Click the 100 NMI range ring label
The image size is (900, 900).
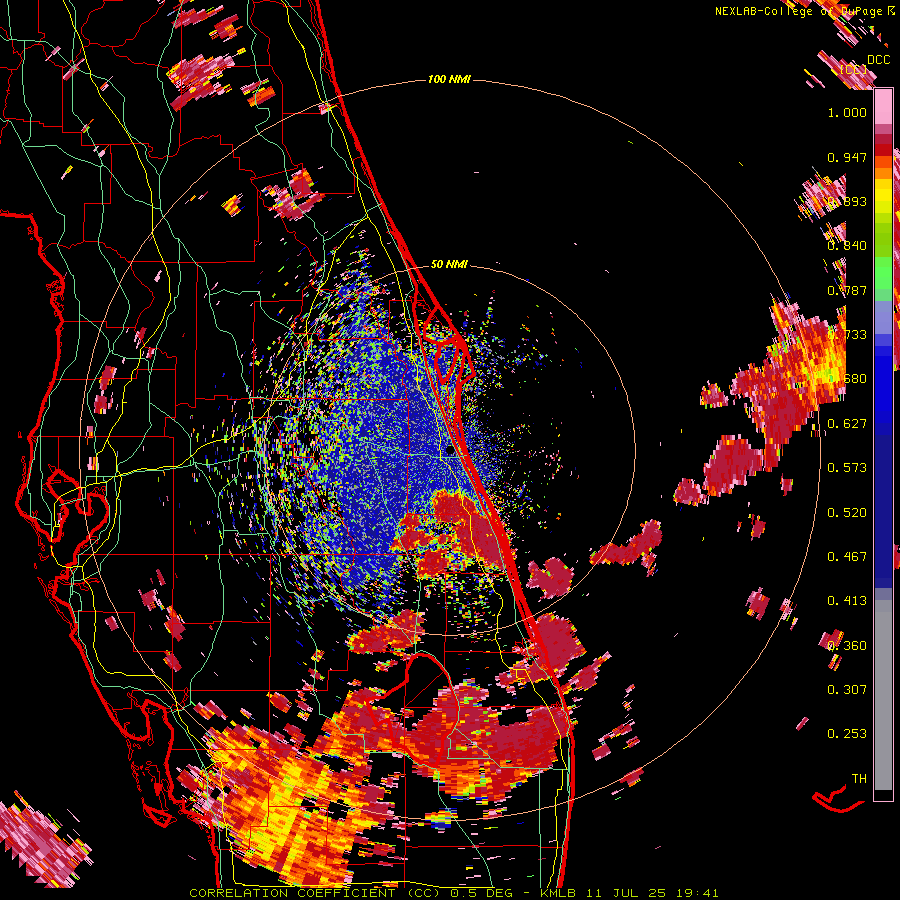pos(449,79)
